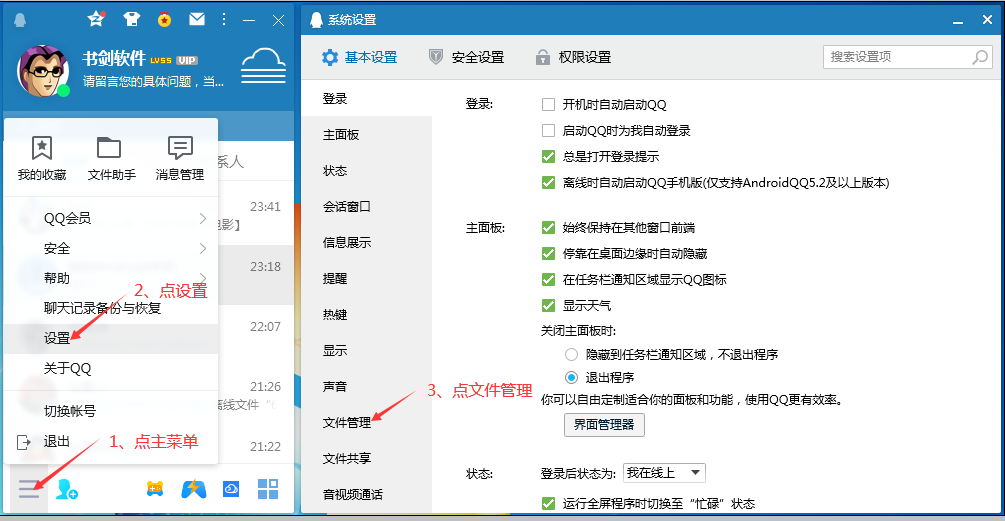Open 设置 from the main menu

pyautogui.click(x=111, y=338)
